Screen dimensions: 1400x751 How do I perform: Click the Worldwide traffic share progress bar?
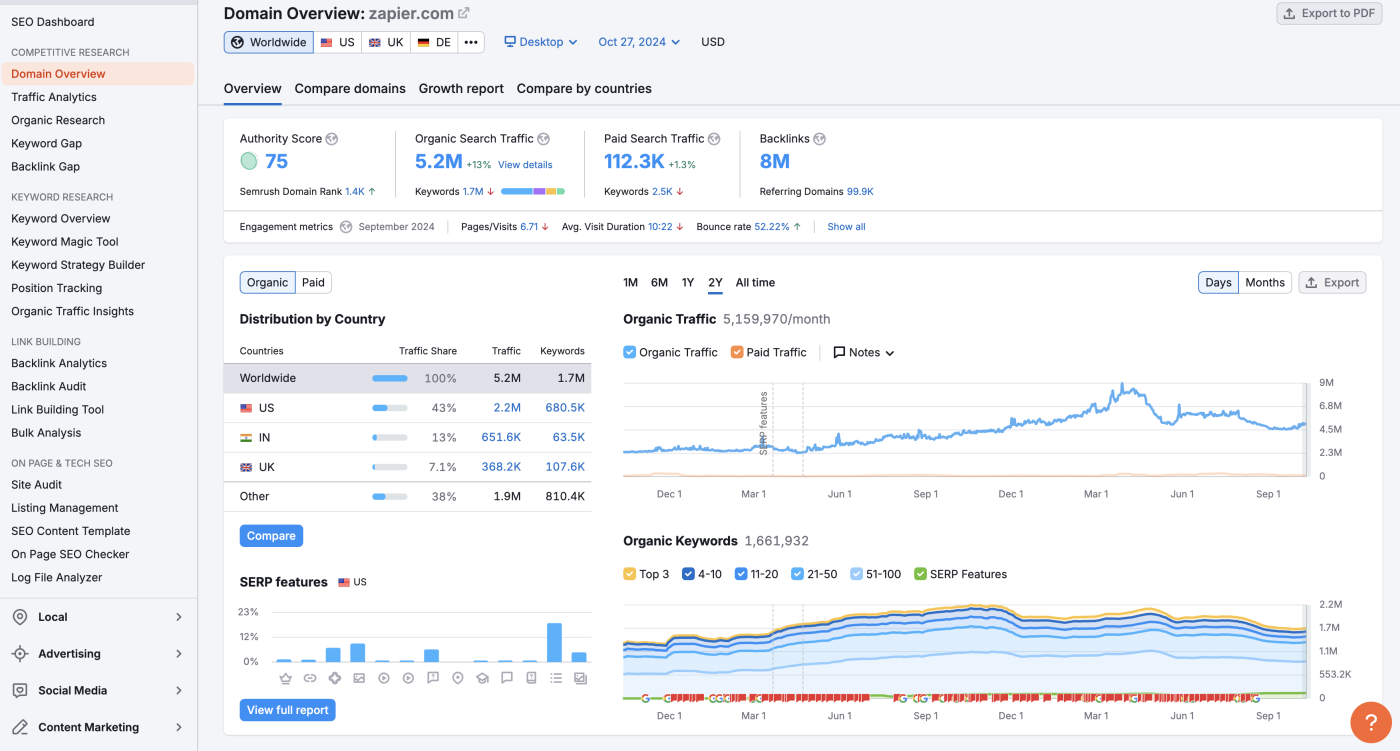(x=390, y=379)
